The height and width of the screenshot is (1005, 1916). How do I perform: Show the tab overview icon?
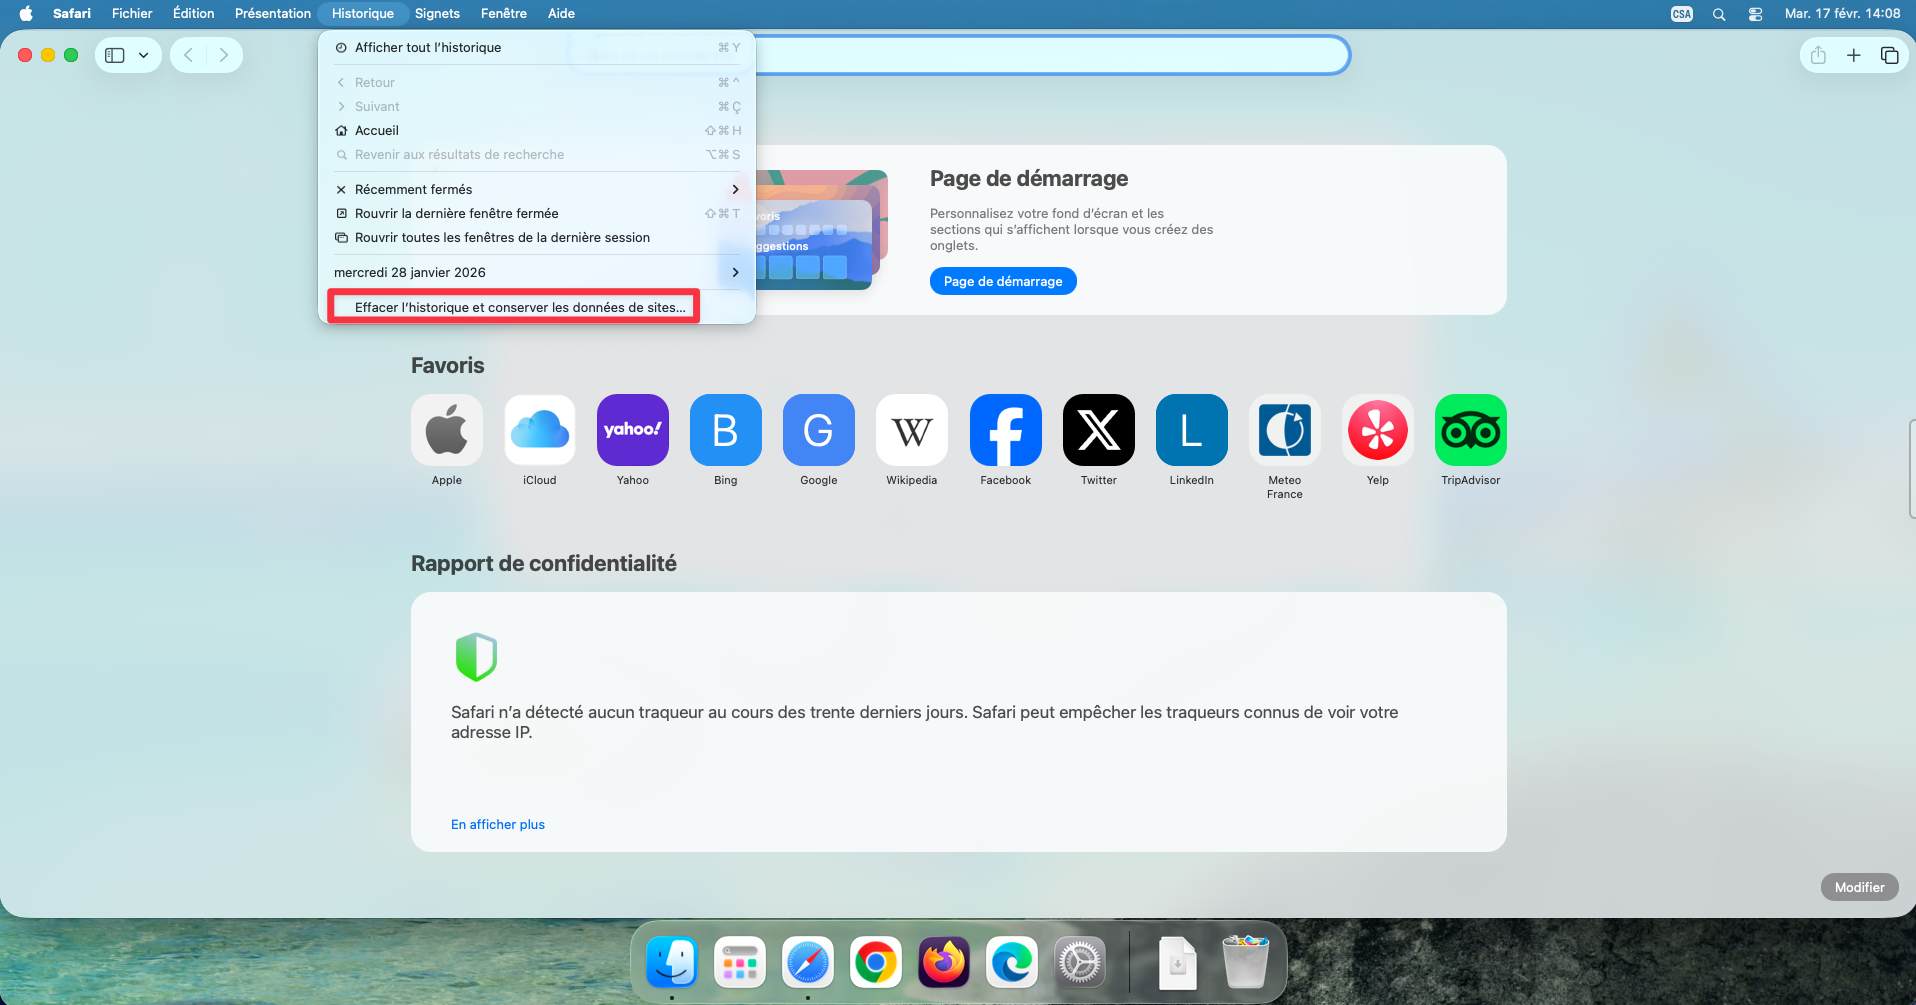point(1889,55)
